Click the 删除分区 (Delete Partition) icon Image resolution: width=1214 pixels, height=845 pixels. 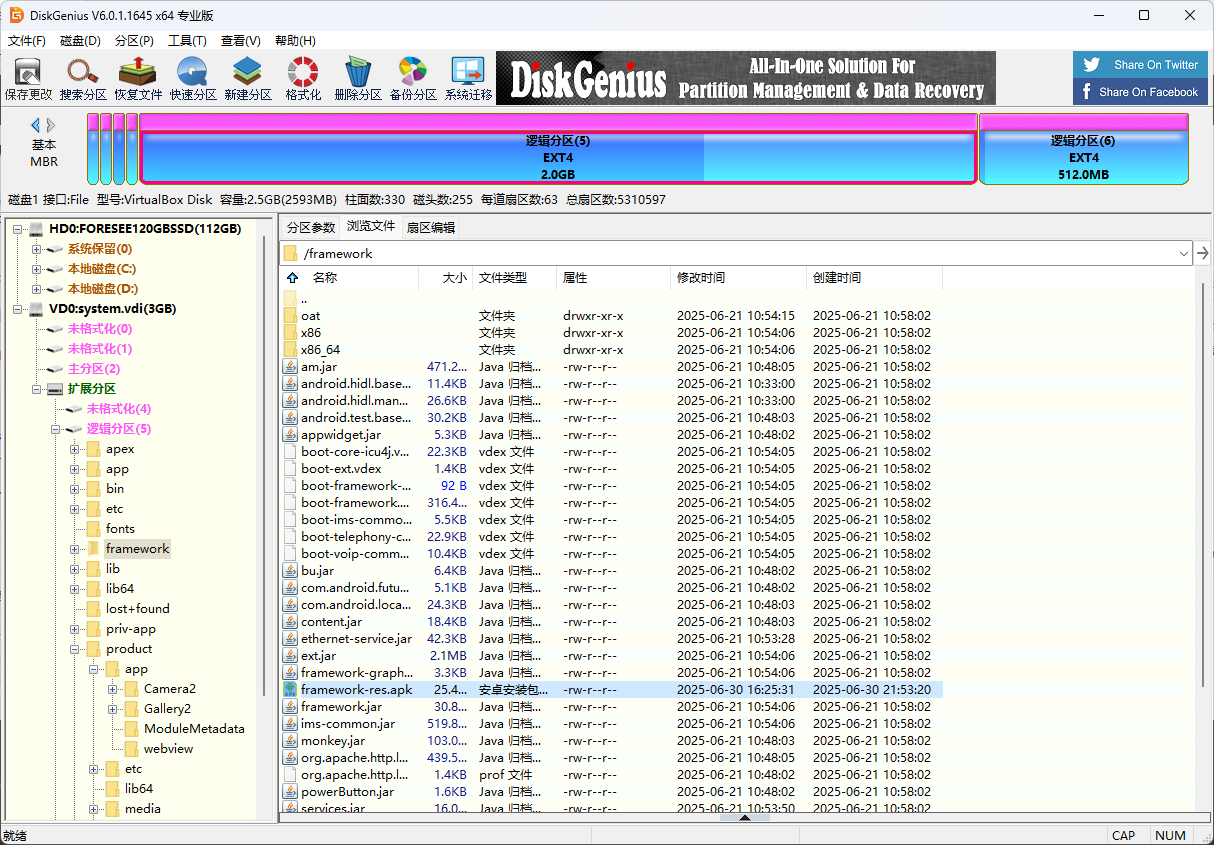357,77
